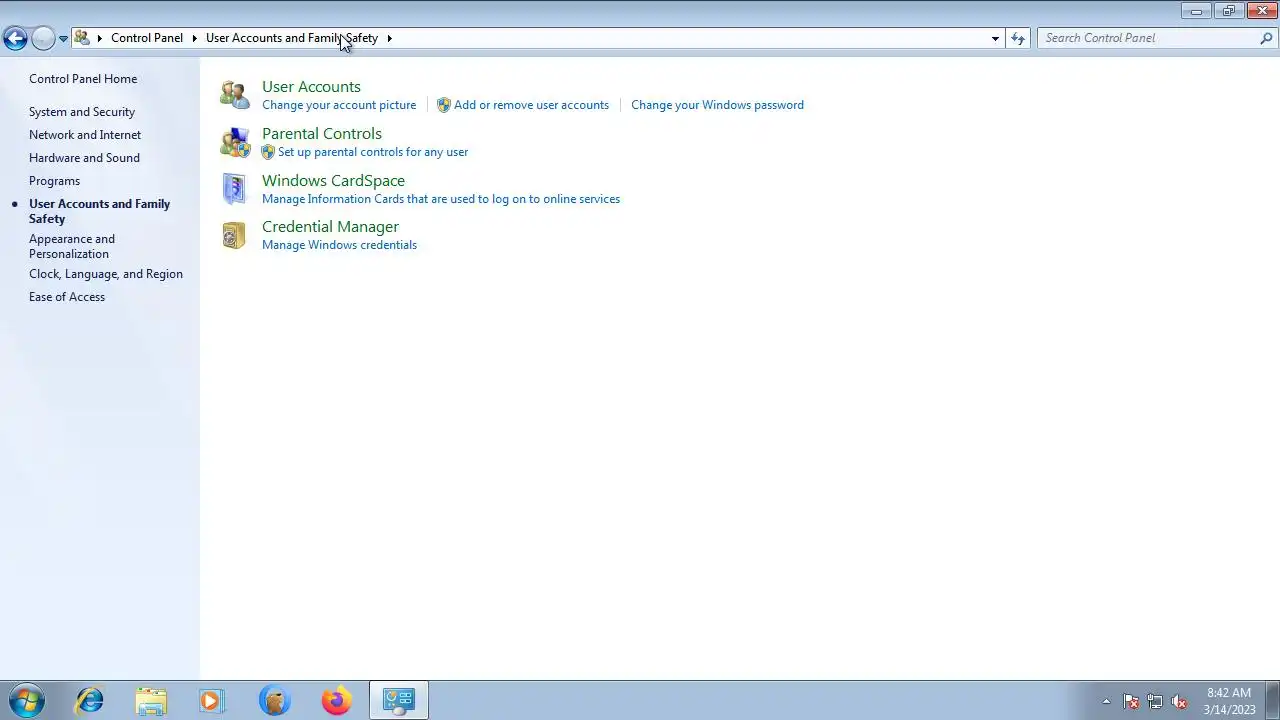The height and width of the screenshot is (720, 1280).
Task: Open the address bar previous locations dropdown
Action: (x=995, y=38)
